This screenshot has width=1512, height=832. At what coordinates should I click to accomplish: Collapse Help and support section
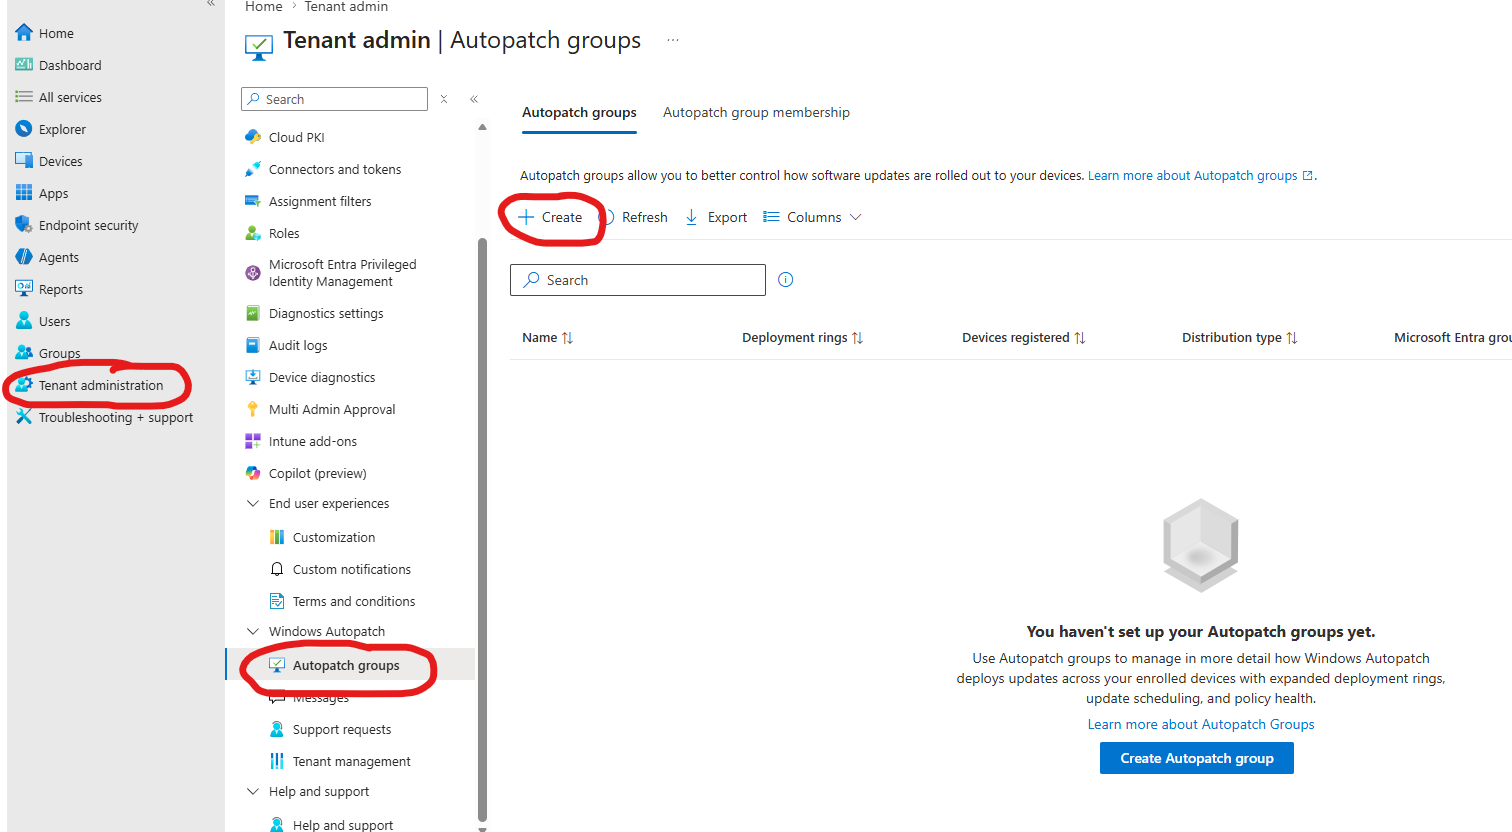253,791
